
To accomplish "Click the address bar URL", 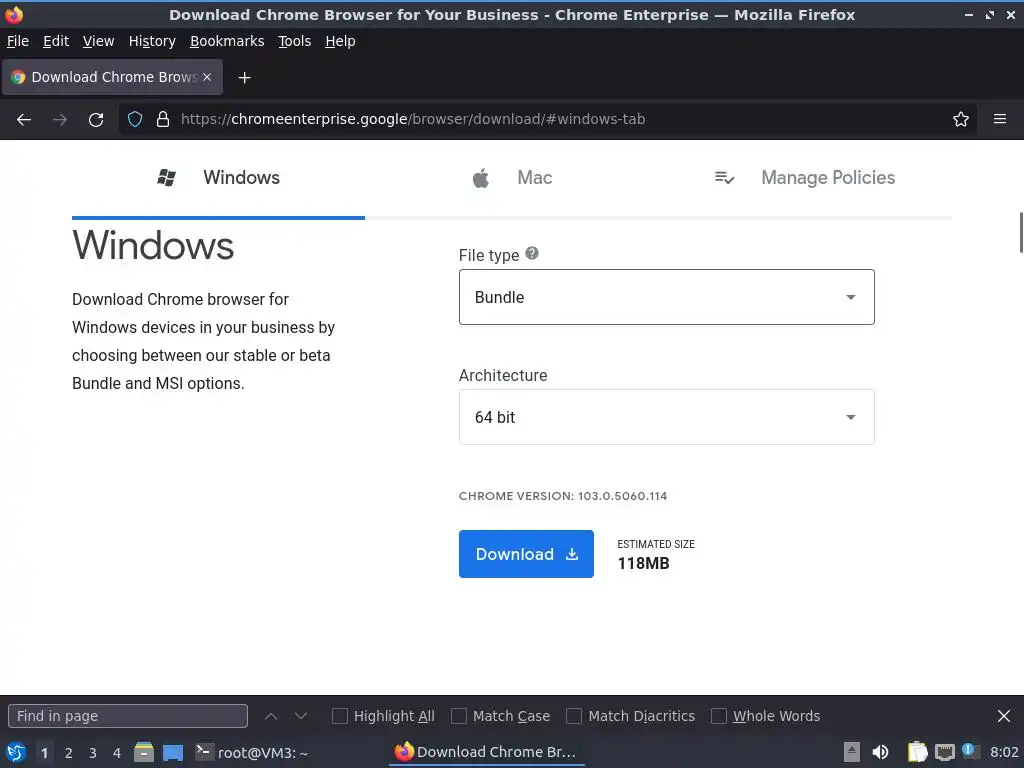I will point(413,120).
